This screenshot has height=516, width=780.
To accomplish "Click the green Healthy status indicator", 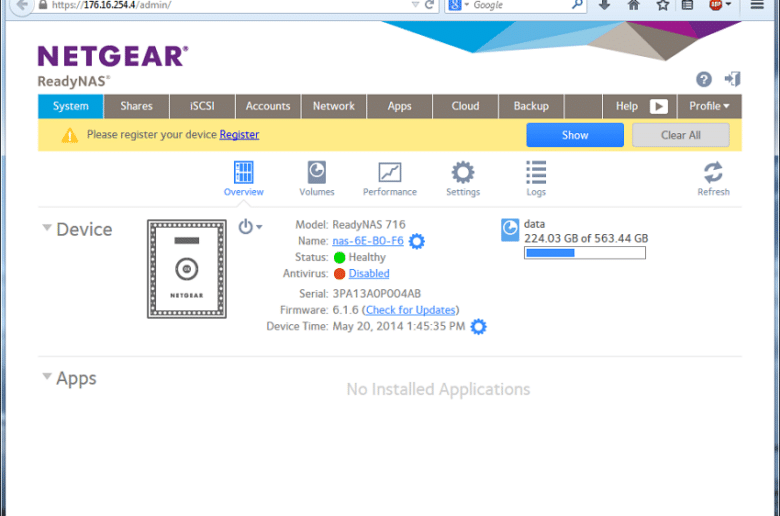I will 340,257.
